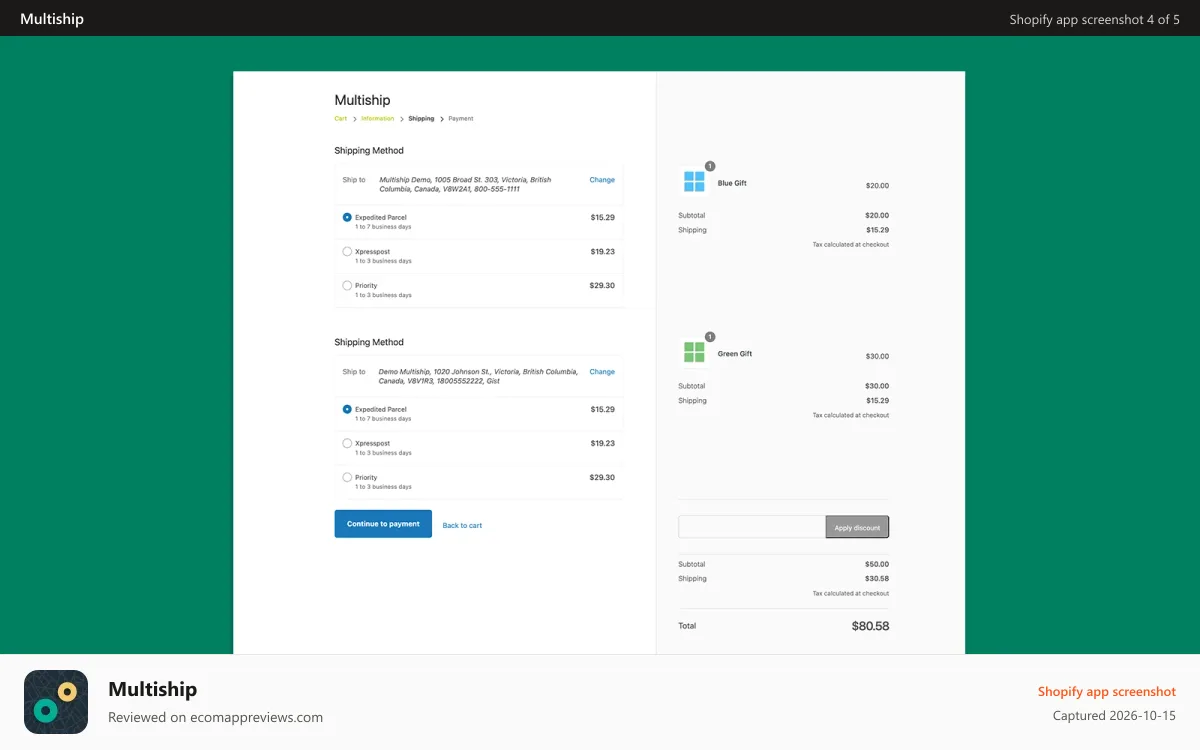1200x750 pixels.
Task: Select the Shipping breadcrumb step
Action: [x=421, y=118]
